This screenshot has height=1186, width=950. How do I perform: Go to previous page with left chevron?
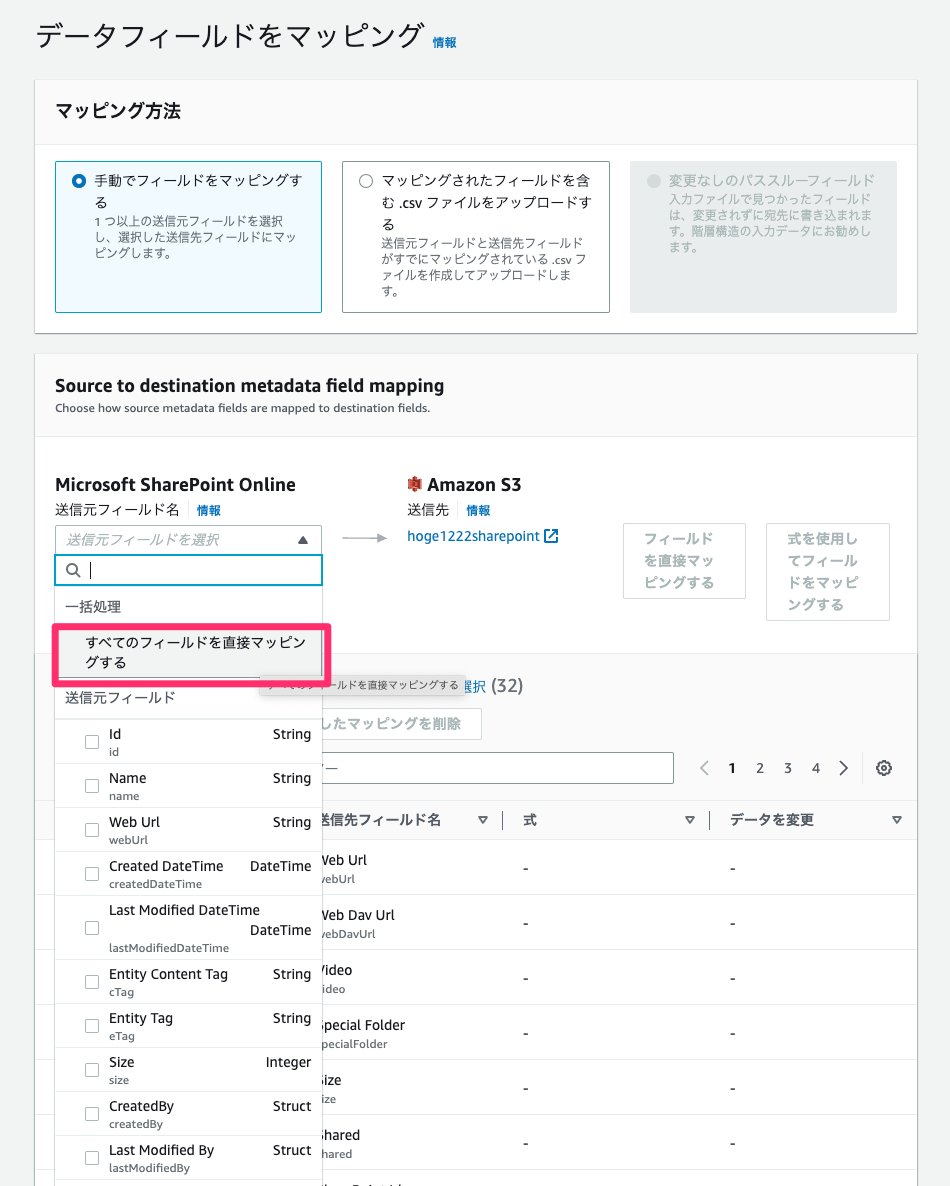pyautogui.click(x=704, y=768)
